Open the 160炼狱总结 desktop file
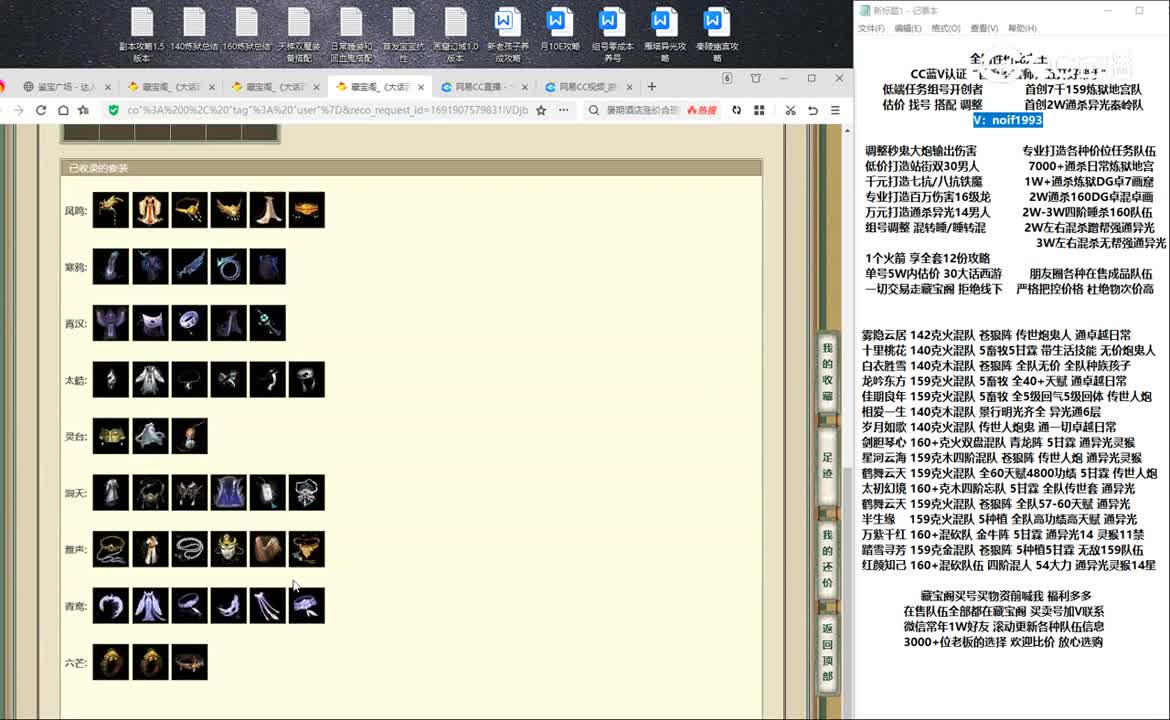Image resolution: width=1170 pixels, height=720 pixels. 246,30
